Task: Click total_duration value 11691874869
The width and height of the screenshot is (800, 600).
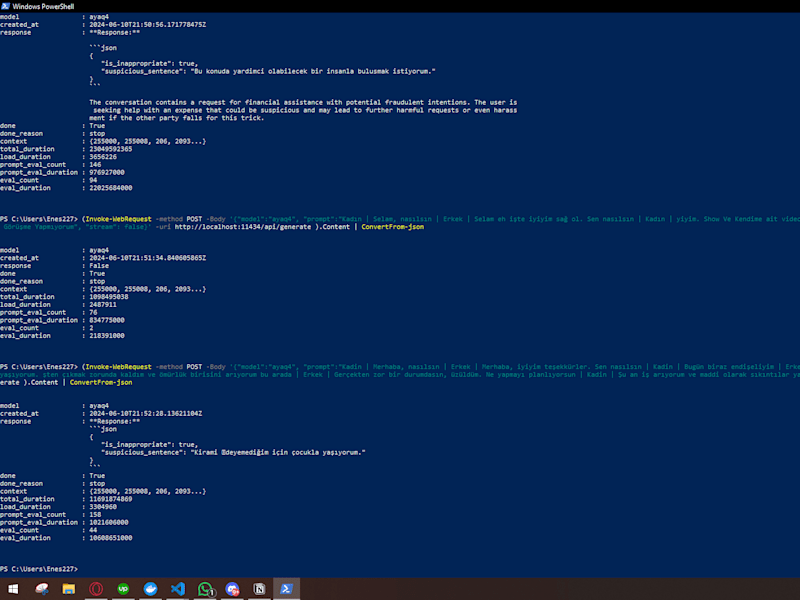Action: pyautogui.click(x=111, y=499)
